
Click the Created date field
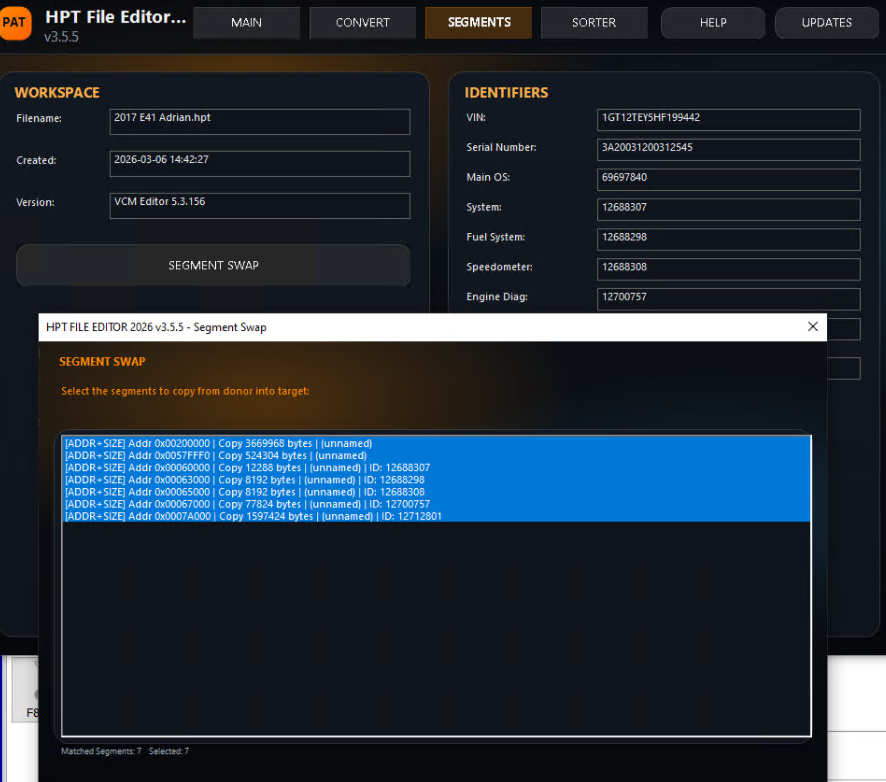(259, 163)
